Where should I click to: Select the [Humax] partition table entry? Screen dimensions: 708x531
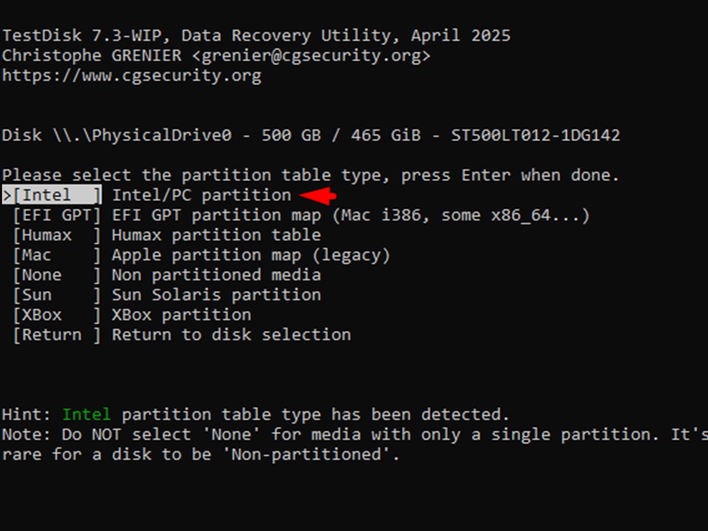click(x=57, y=235)
